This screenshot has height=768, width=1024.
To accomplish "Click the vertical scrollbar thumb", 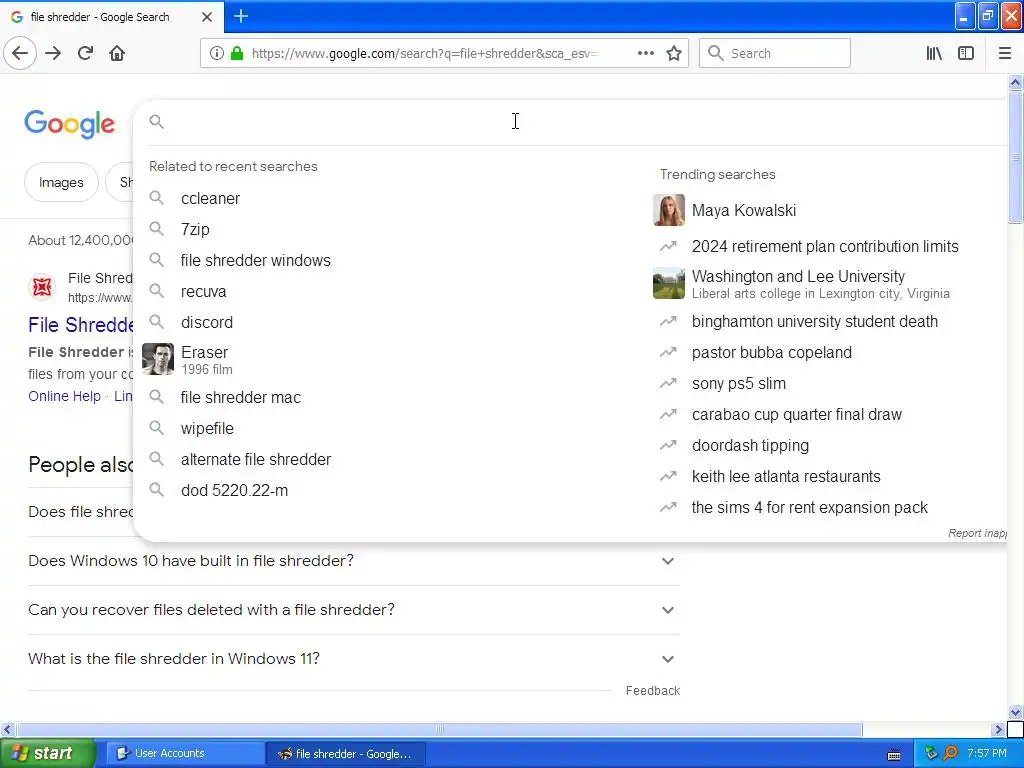I will pyautogui.click(x=1016, y=157).
